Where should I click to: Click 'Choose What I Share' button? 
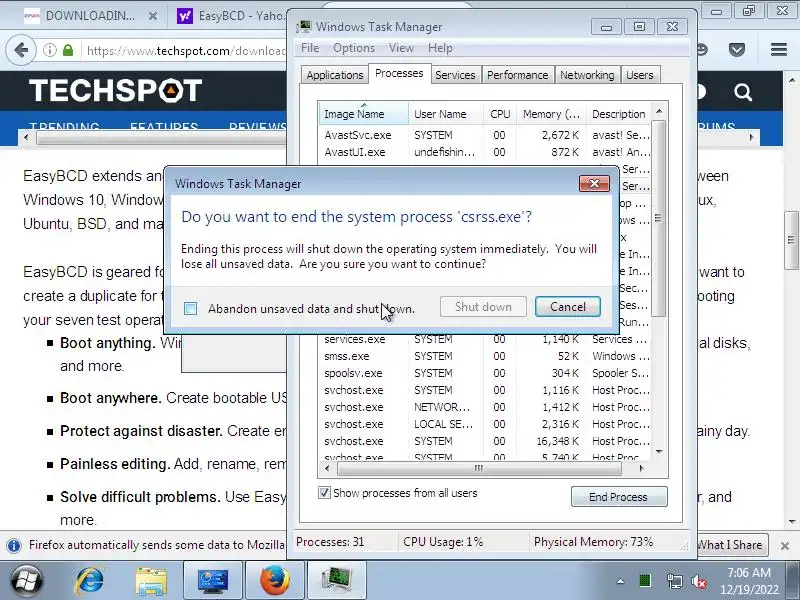[x=733, y=545]
